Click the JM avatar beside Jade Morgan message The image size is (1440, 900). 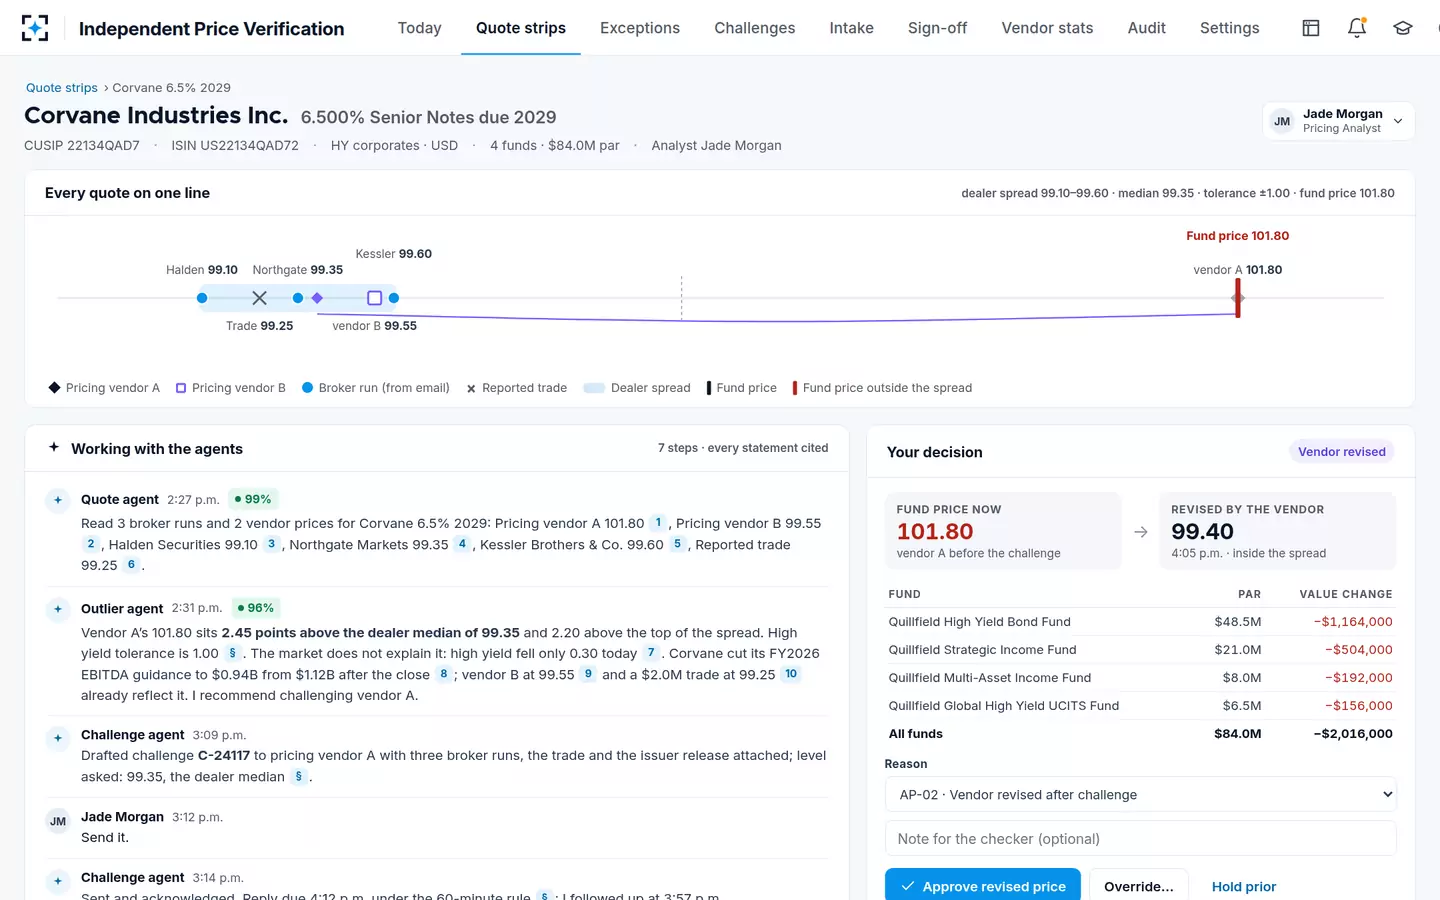click(58, 821)
